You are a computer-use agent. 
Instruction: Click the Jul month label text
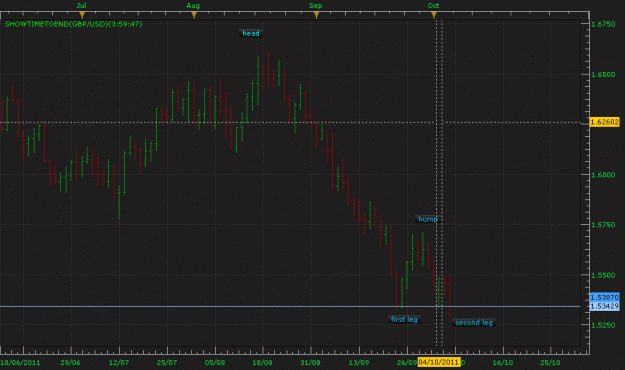pos(81,6)
